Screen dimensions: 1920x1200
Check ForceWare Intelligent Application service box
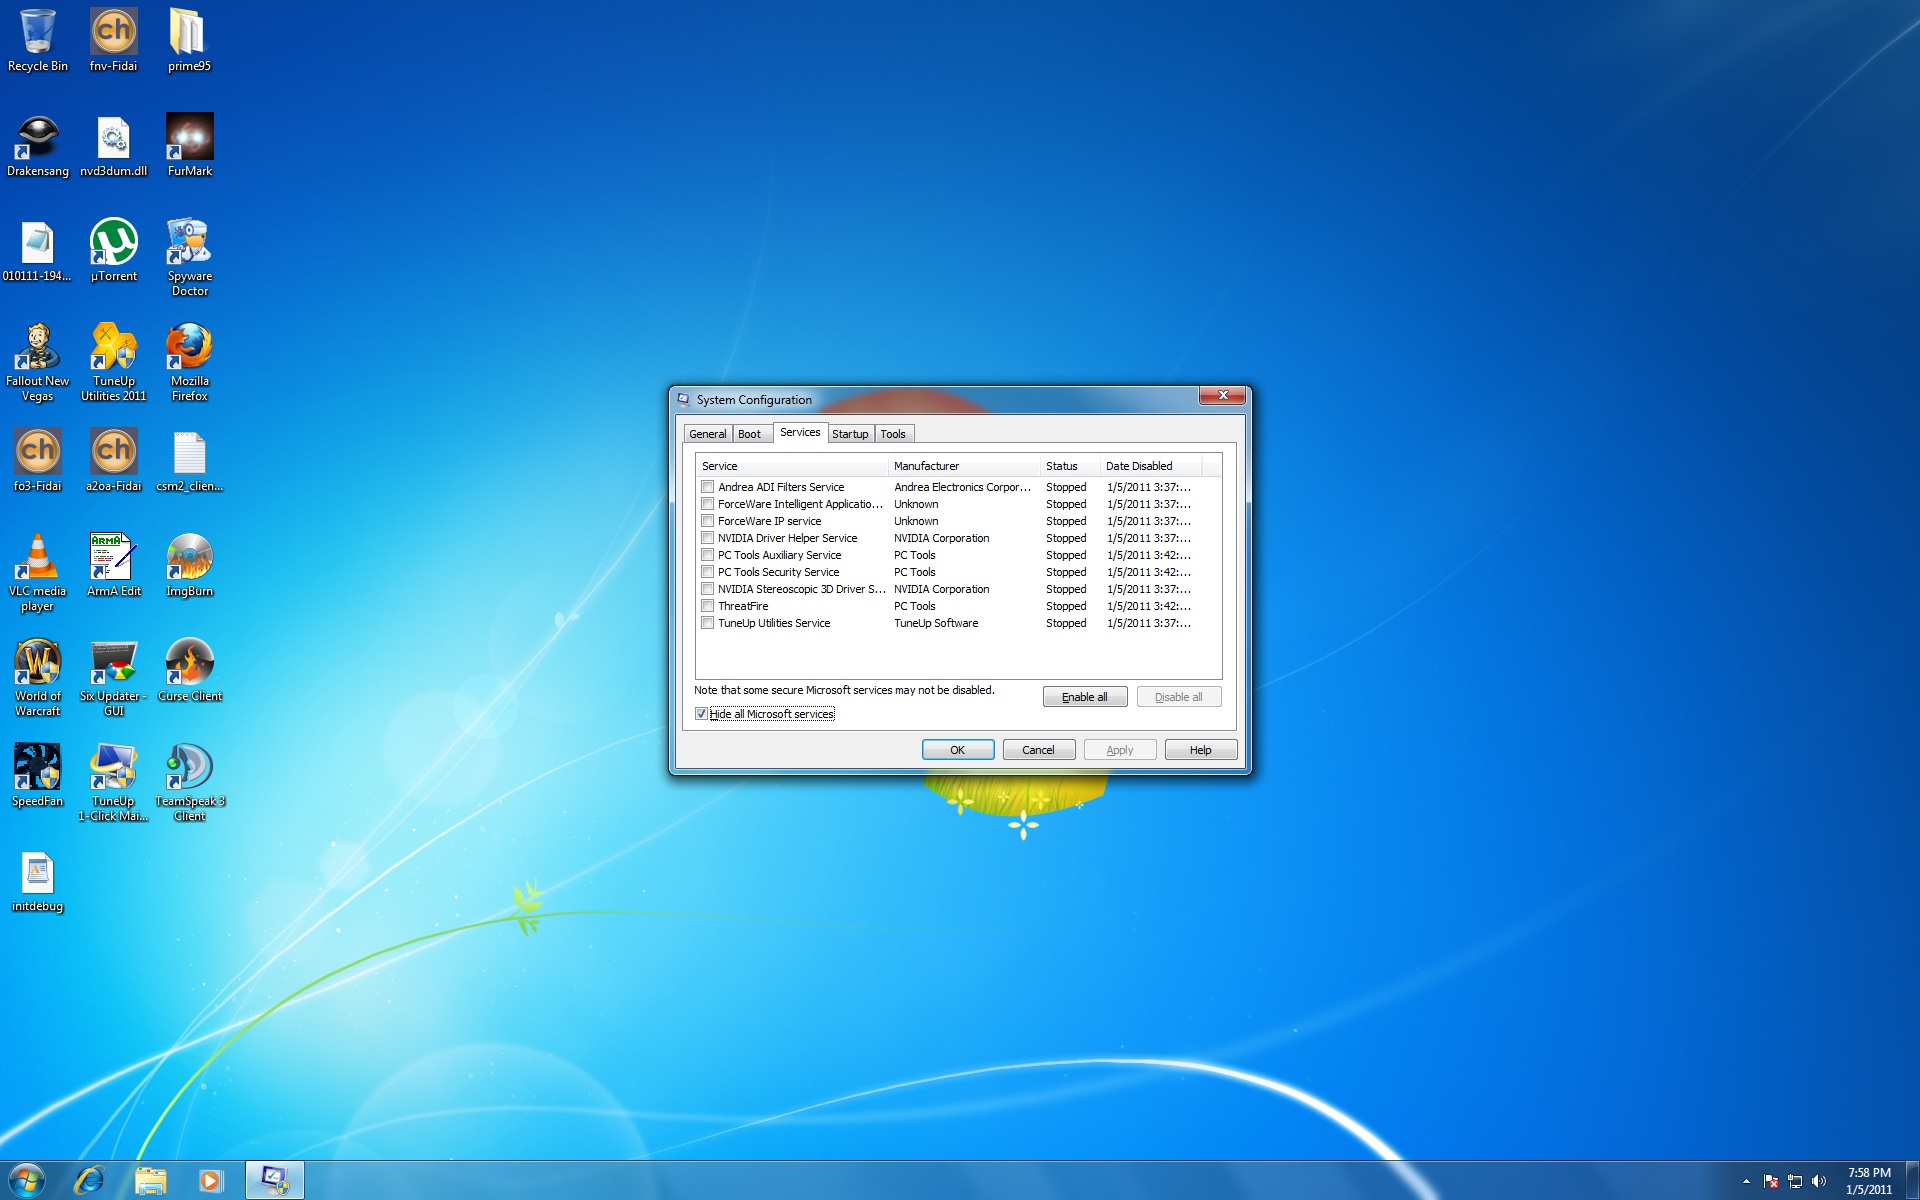coord(708,504)
